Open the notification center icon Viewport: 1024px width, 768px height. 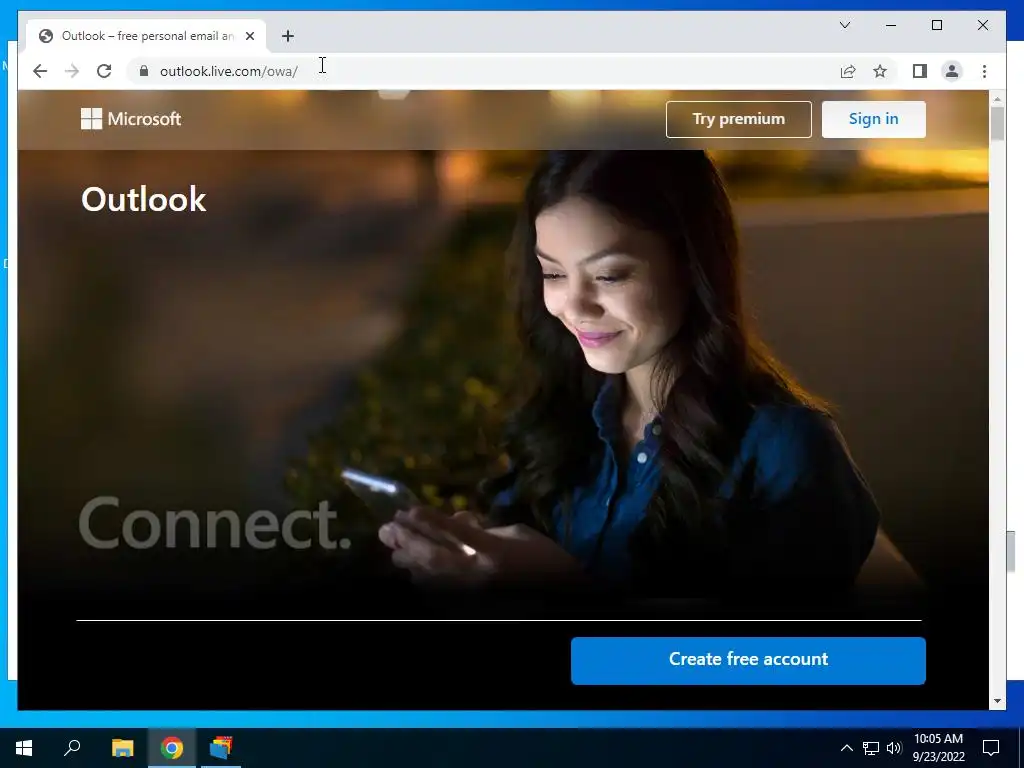(991, 748)
